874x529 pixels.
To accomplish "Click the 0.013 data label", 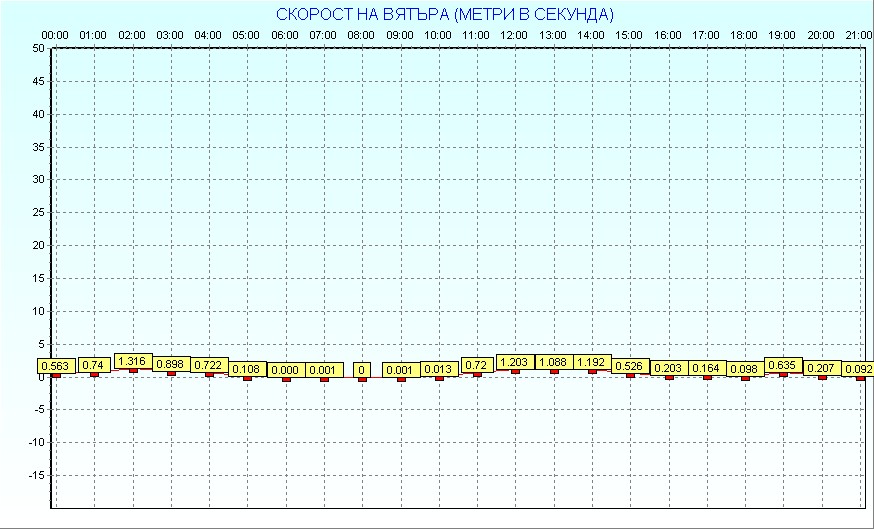I will pos(439,369).
